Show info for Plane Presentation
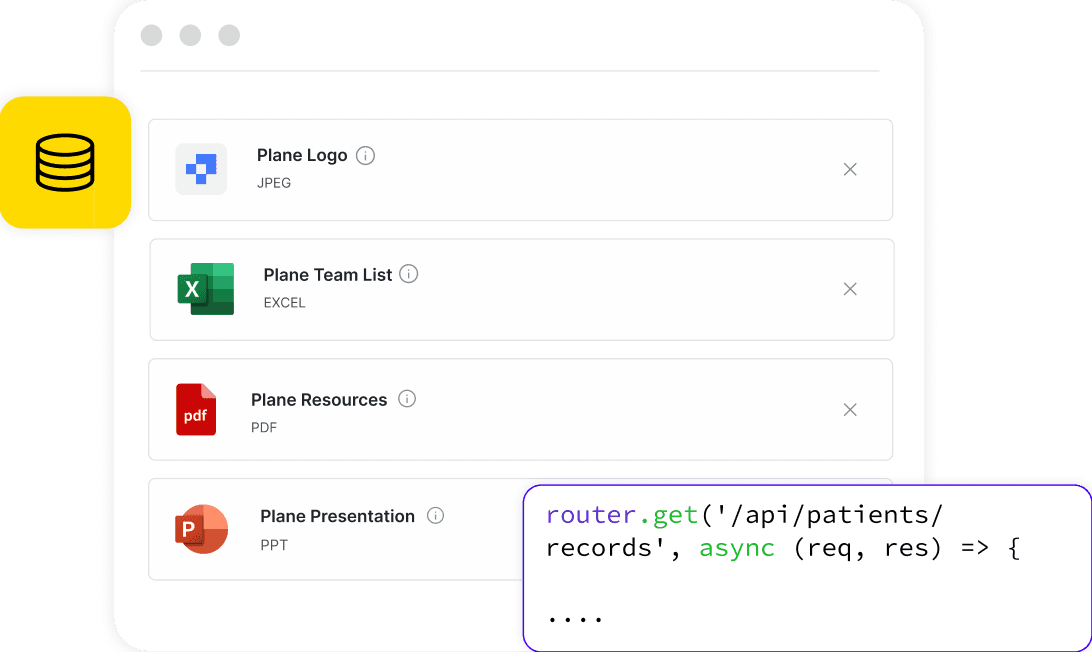The width and height of the screenshot is (1092, 653). [x=435, y=516]
